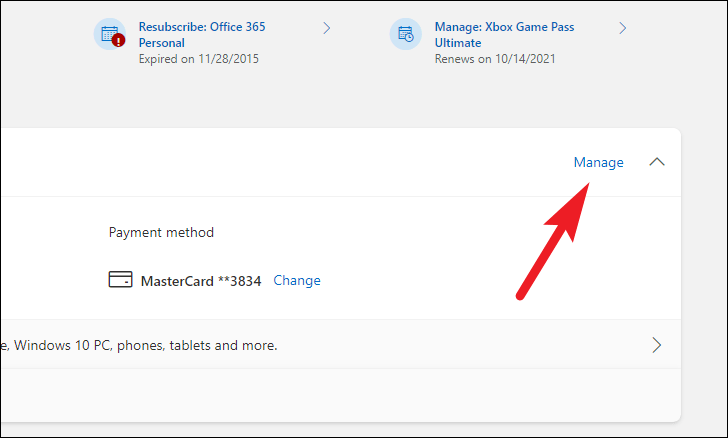Click chevron next to Xbox Game Pass Ultimate
This screenshot has width=728, height=438.
[623, 28]
